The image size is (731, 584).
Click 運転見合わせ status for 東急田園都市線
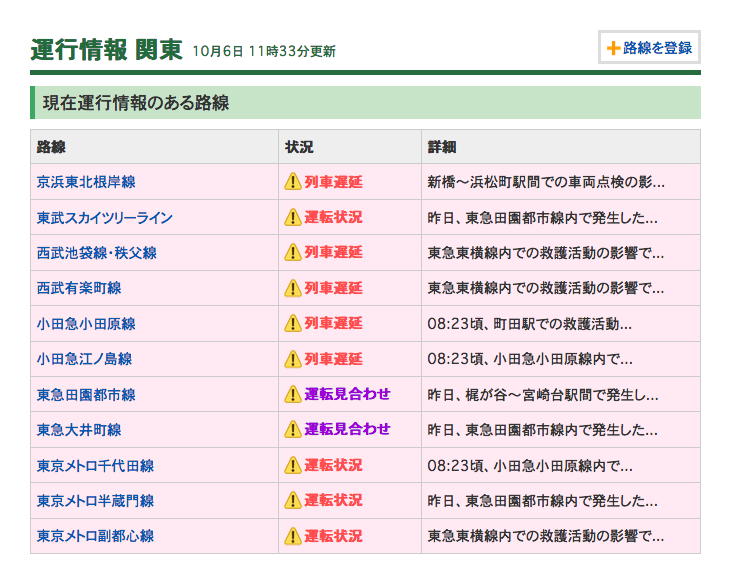347,394
